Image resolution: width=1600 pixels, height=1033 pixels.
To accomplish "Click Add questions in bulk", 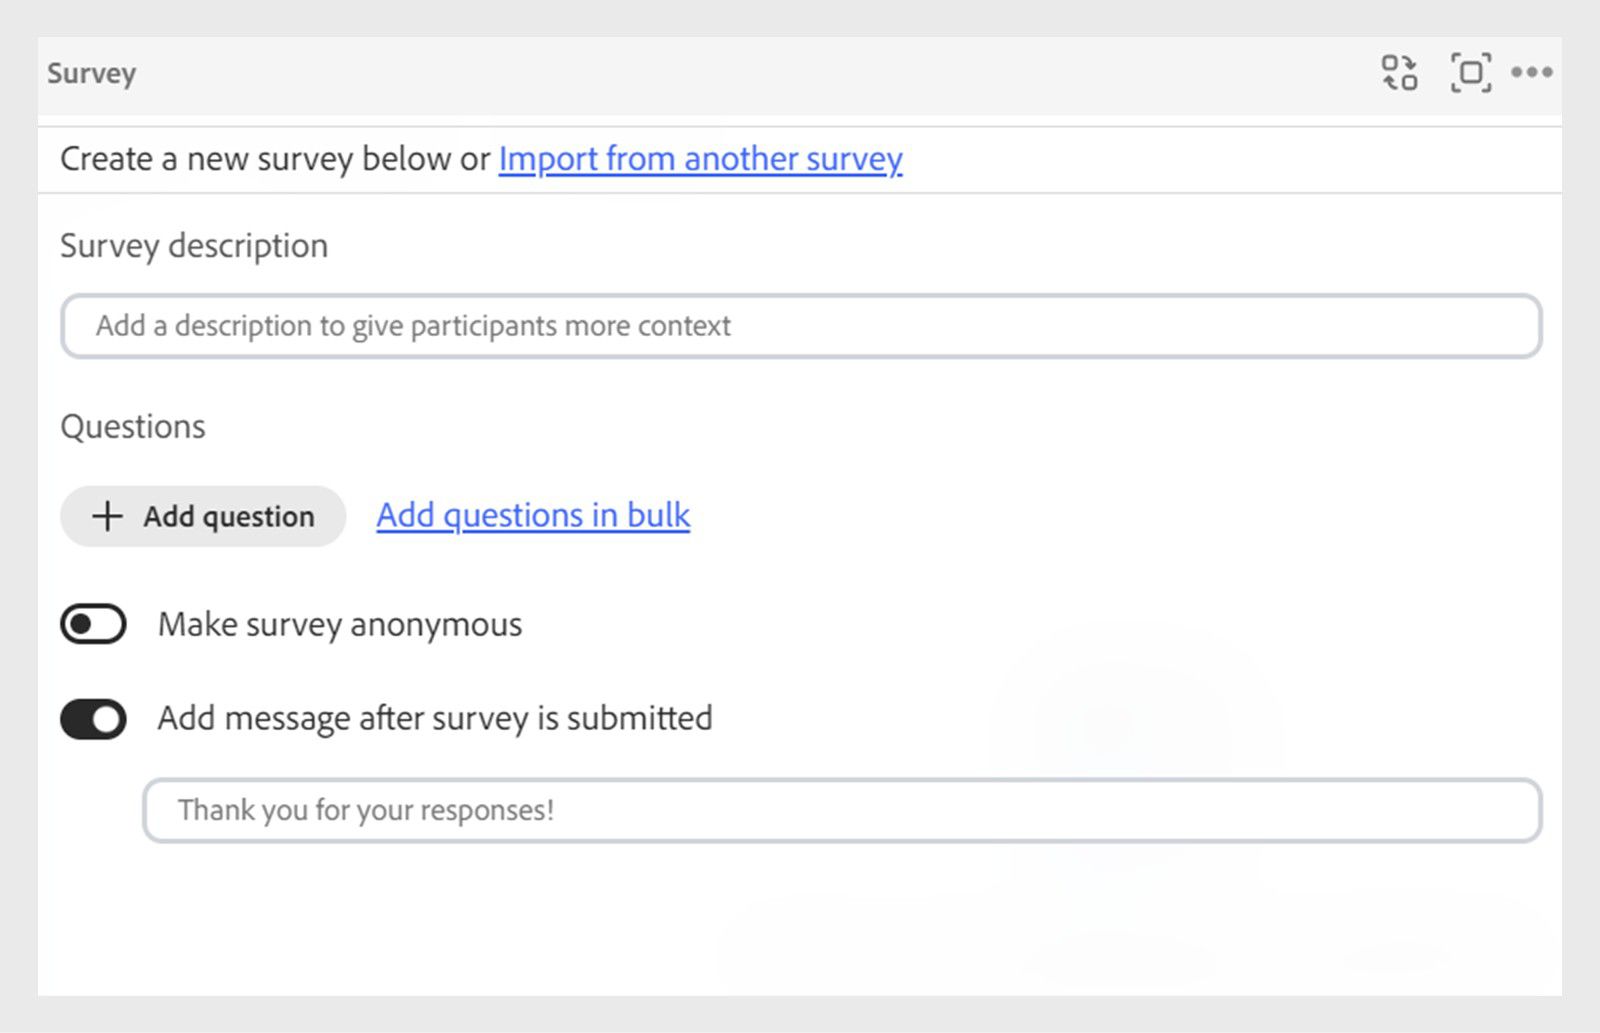I will 531,515.
